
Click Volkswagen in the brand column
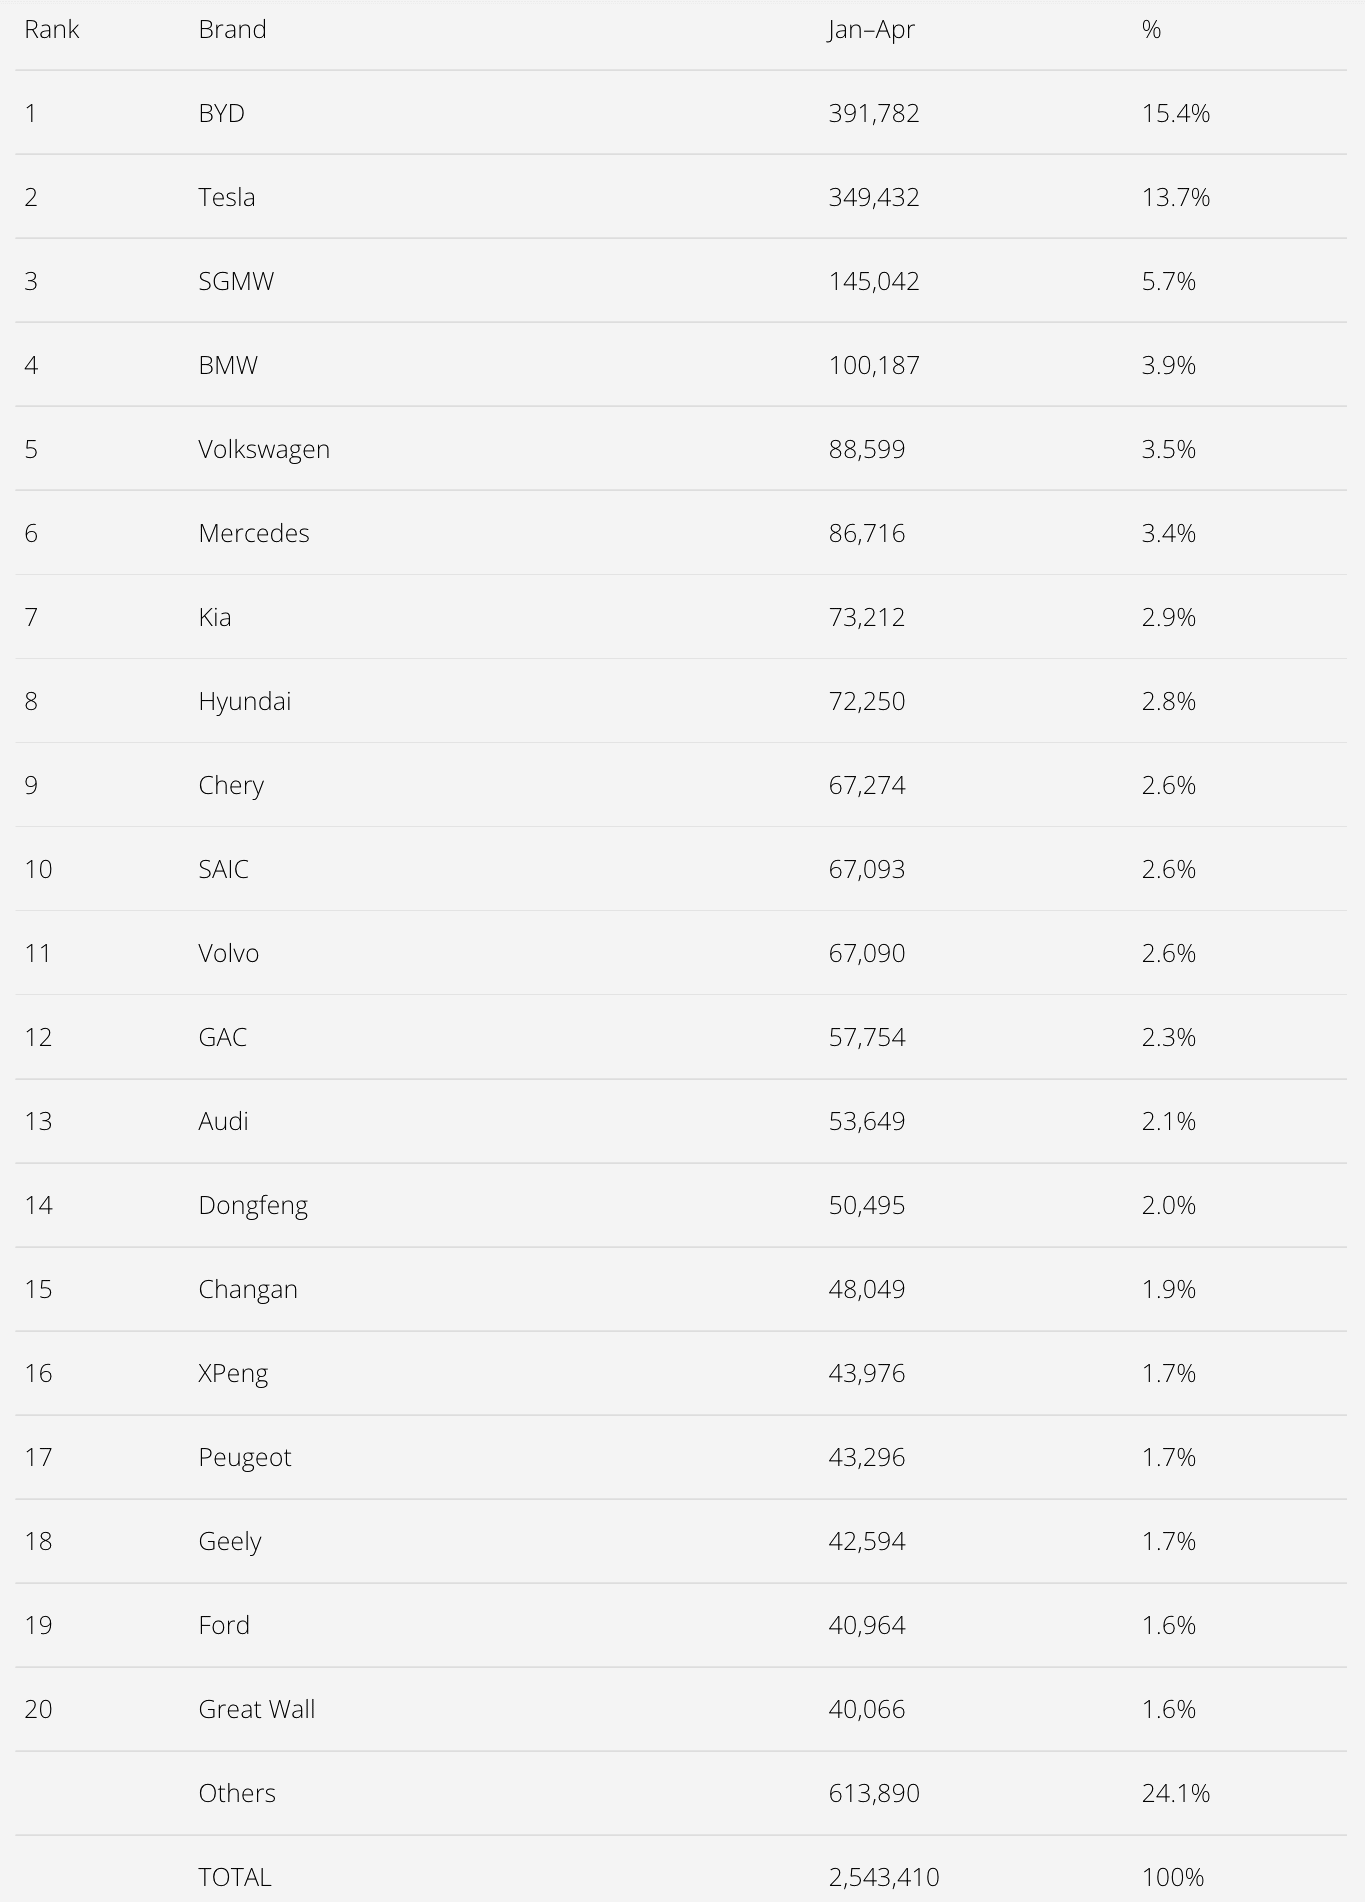click(264, 450)
